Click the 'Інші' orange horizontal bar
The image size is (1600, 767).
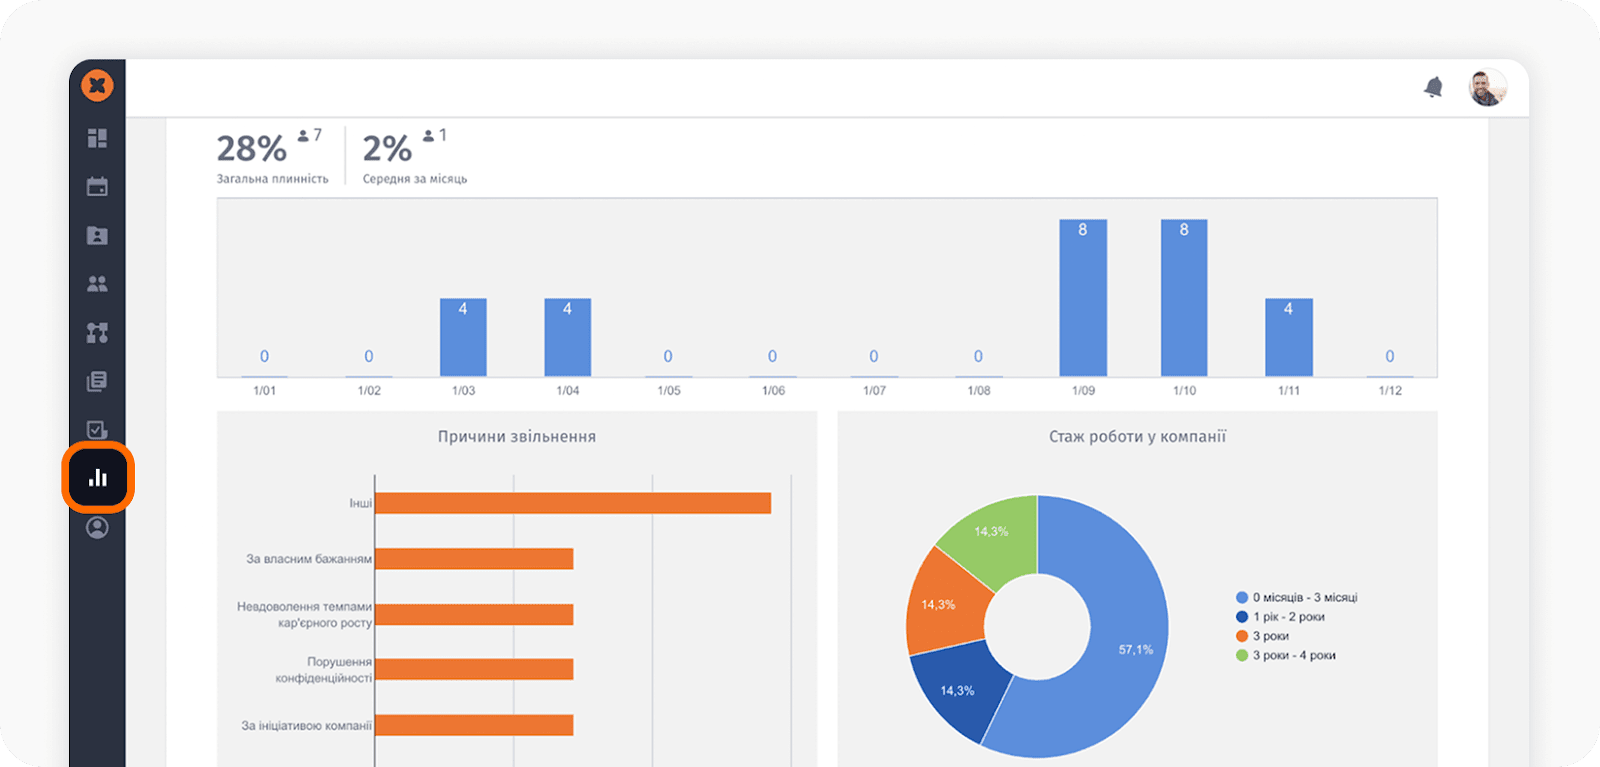[572, 503]
